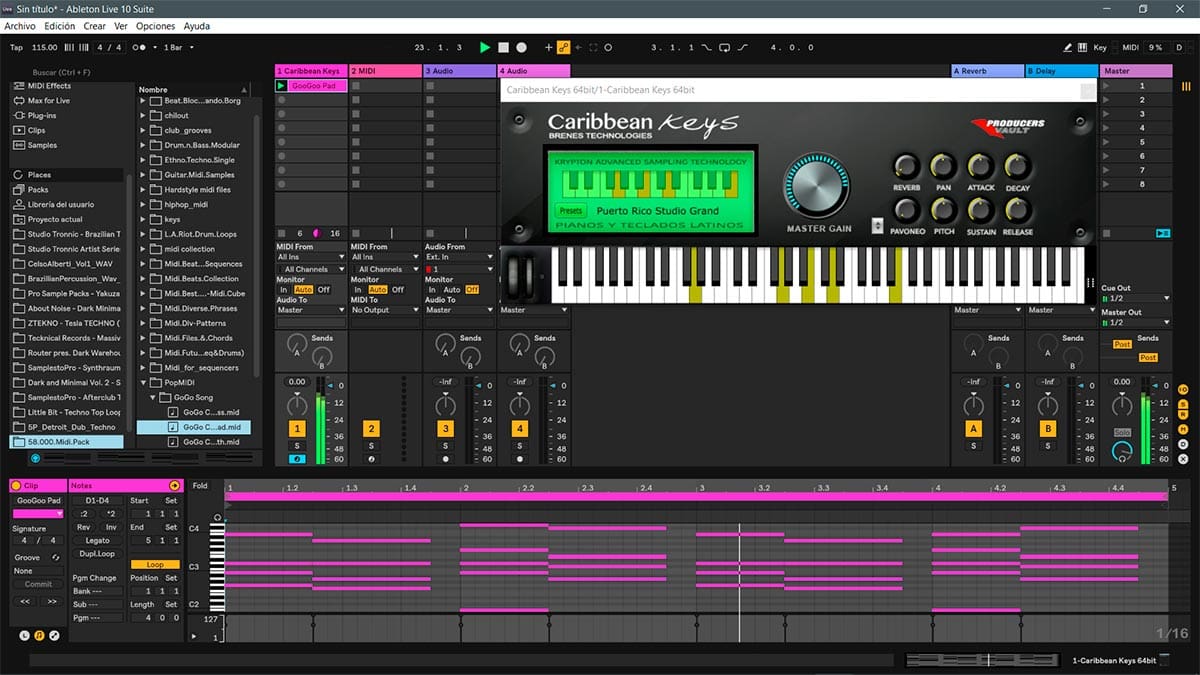The width and height of the screenshot is (1200, 675).
Task: Open the Edición menu
Action: pyautogui.click(x=60, y=26)
